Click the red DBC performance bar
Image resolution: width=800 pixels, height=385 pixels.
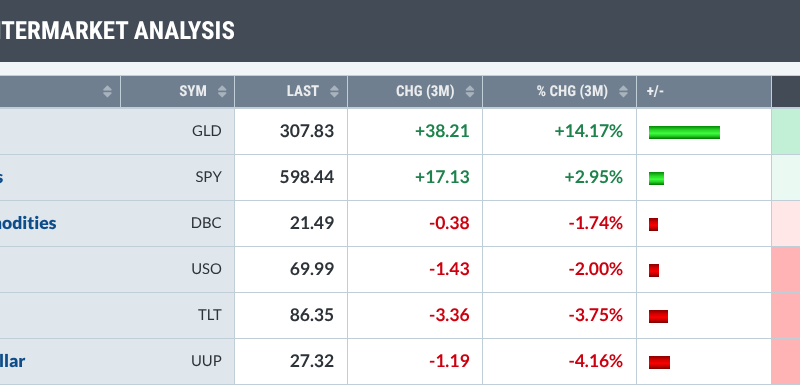coord(654,224)
